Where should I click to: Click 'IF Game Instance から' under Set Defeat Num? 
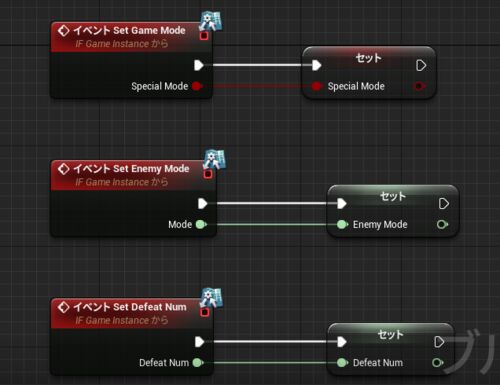pyautogui.click(x=122, y=320)
